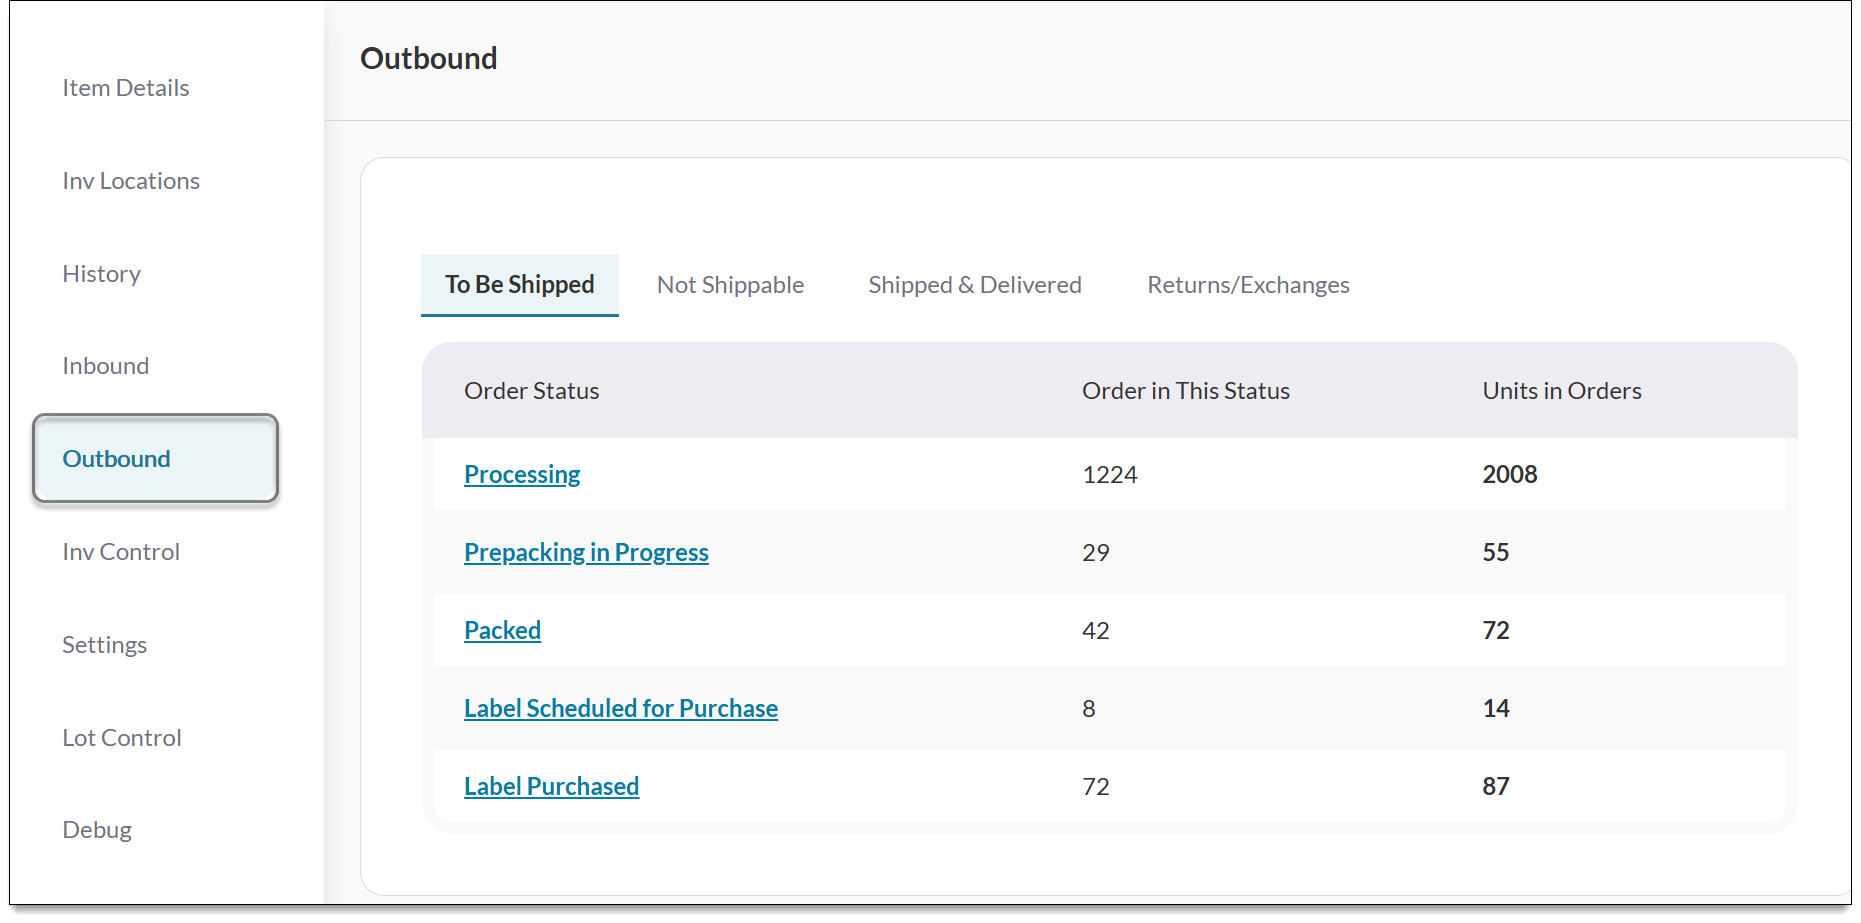Open the History sidebar item
The height and width of the screenshot is (923, 1861).
point(101,274)
